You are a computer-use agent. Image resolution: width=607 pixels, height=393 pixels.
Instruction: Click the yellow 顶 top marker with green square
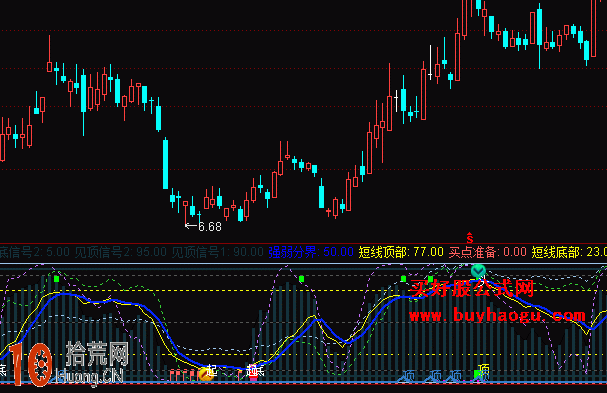click(482, 372)
